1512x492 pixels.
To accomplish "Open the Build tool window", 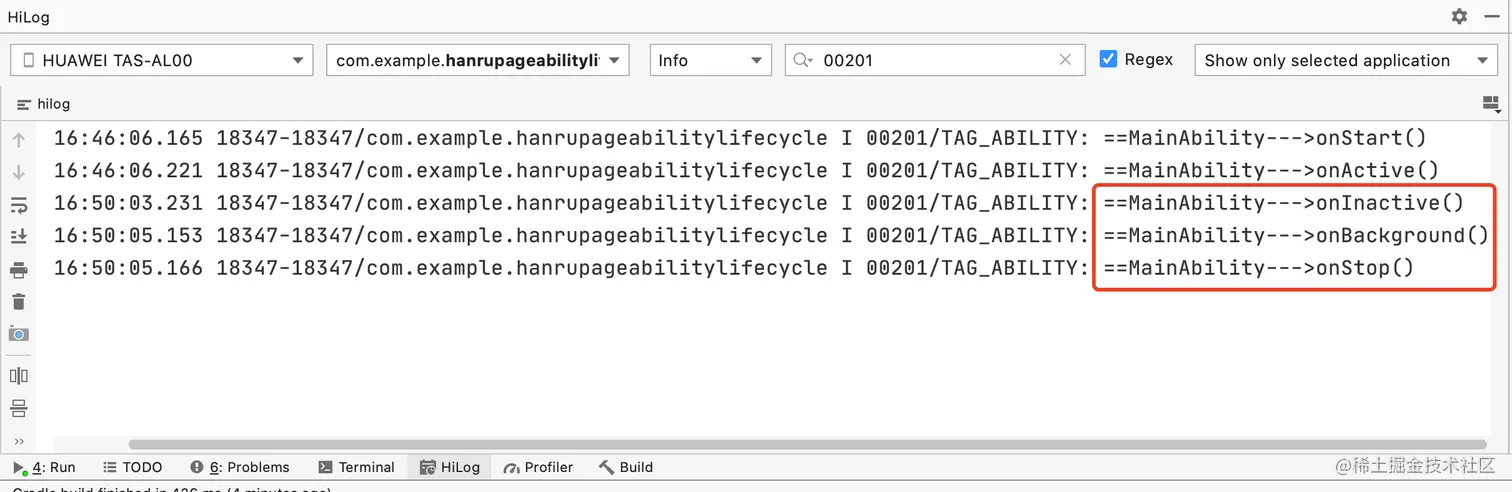I will pyautogui.click(x=626, y=467).
